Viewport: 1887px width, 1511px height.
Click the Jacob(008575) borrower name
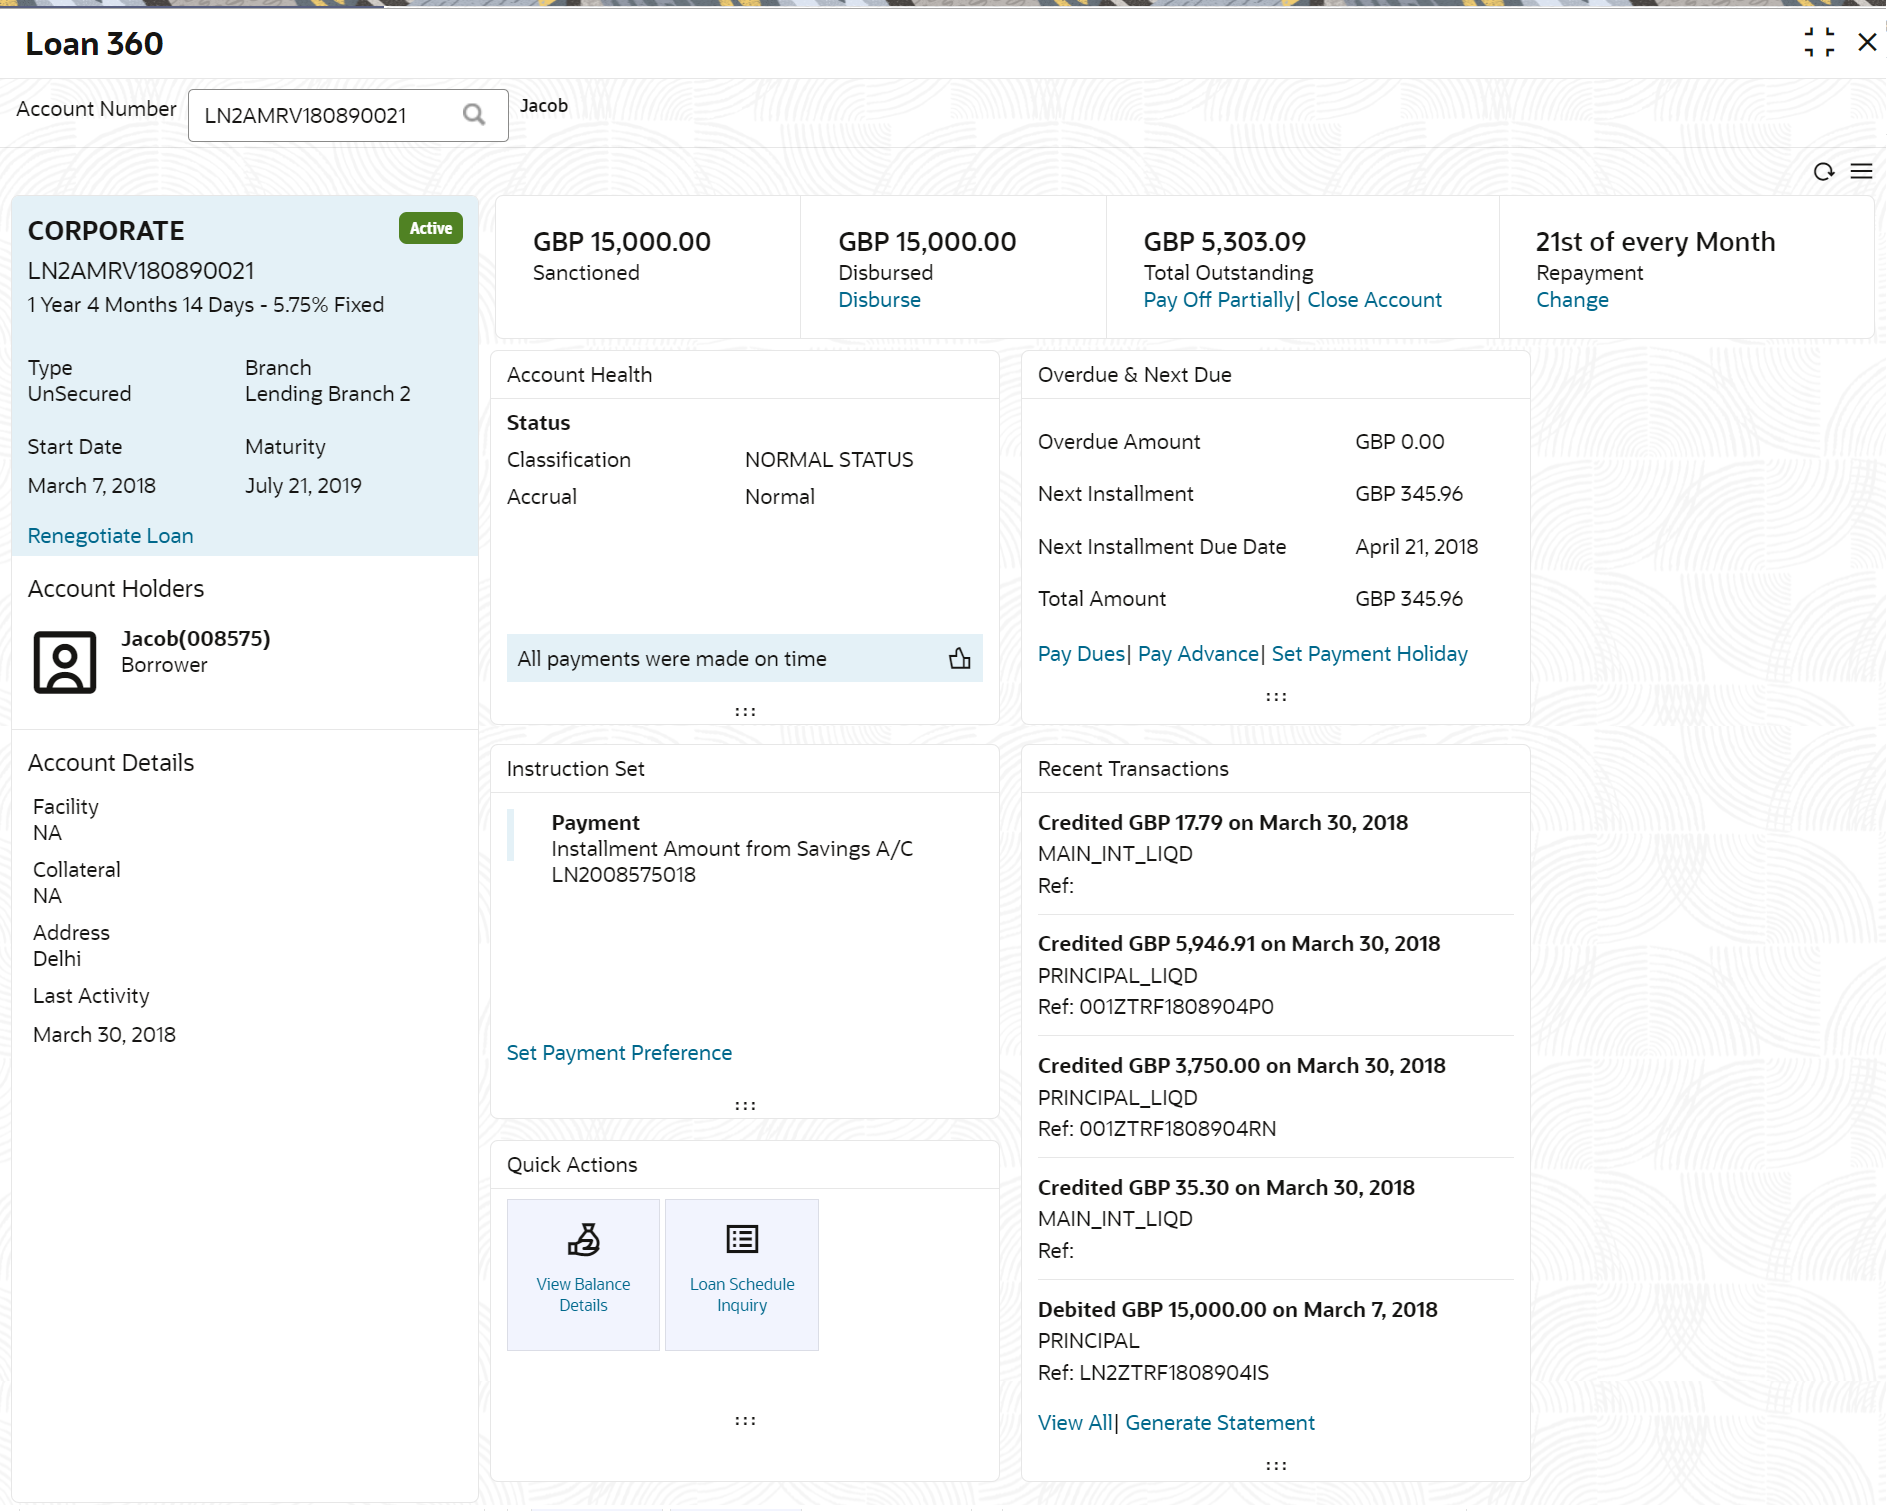coord(196,639)
